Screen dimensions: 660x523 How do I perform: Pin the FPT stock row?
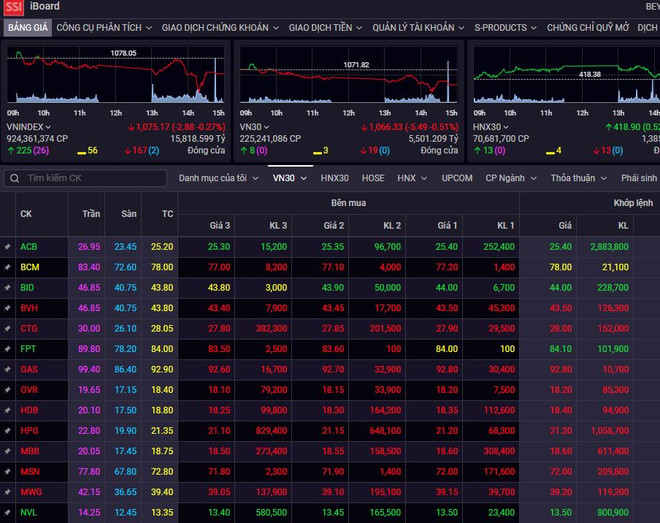click(8, 348)
